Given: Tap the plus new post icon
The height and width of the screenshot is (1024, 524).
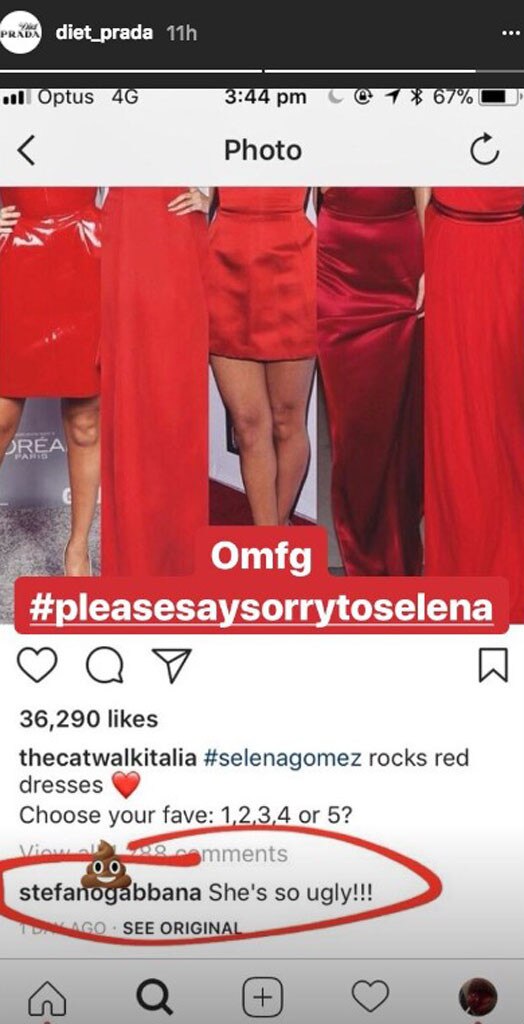Looking at the screenshot, I should coord(263,999).
